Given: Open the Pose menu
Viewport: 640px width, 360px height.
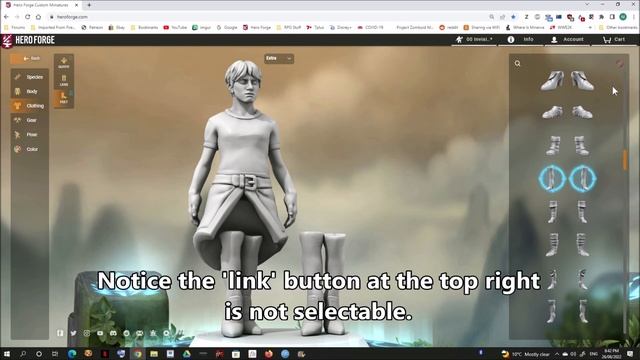Looking at the screenshot, I should click(29, 134).
